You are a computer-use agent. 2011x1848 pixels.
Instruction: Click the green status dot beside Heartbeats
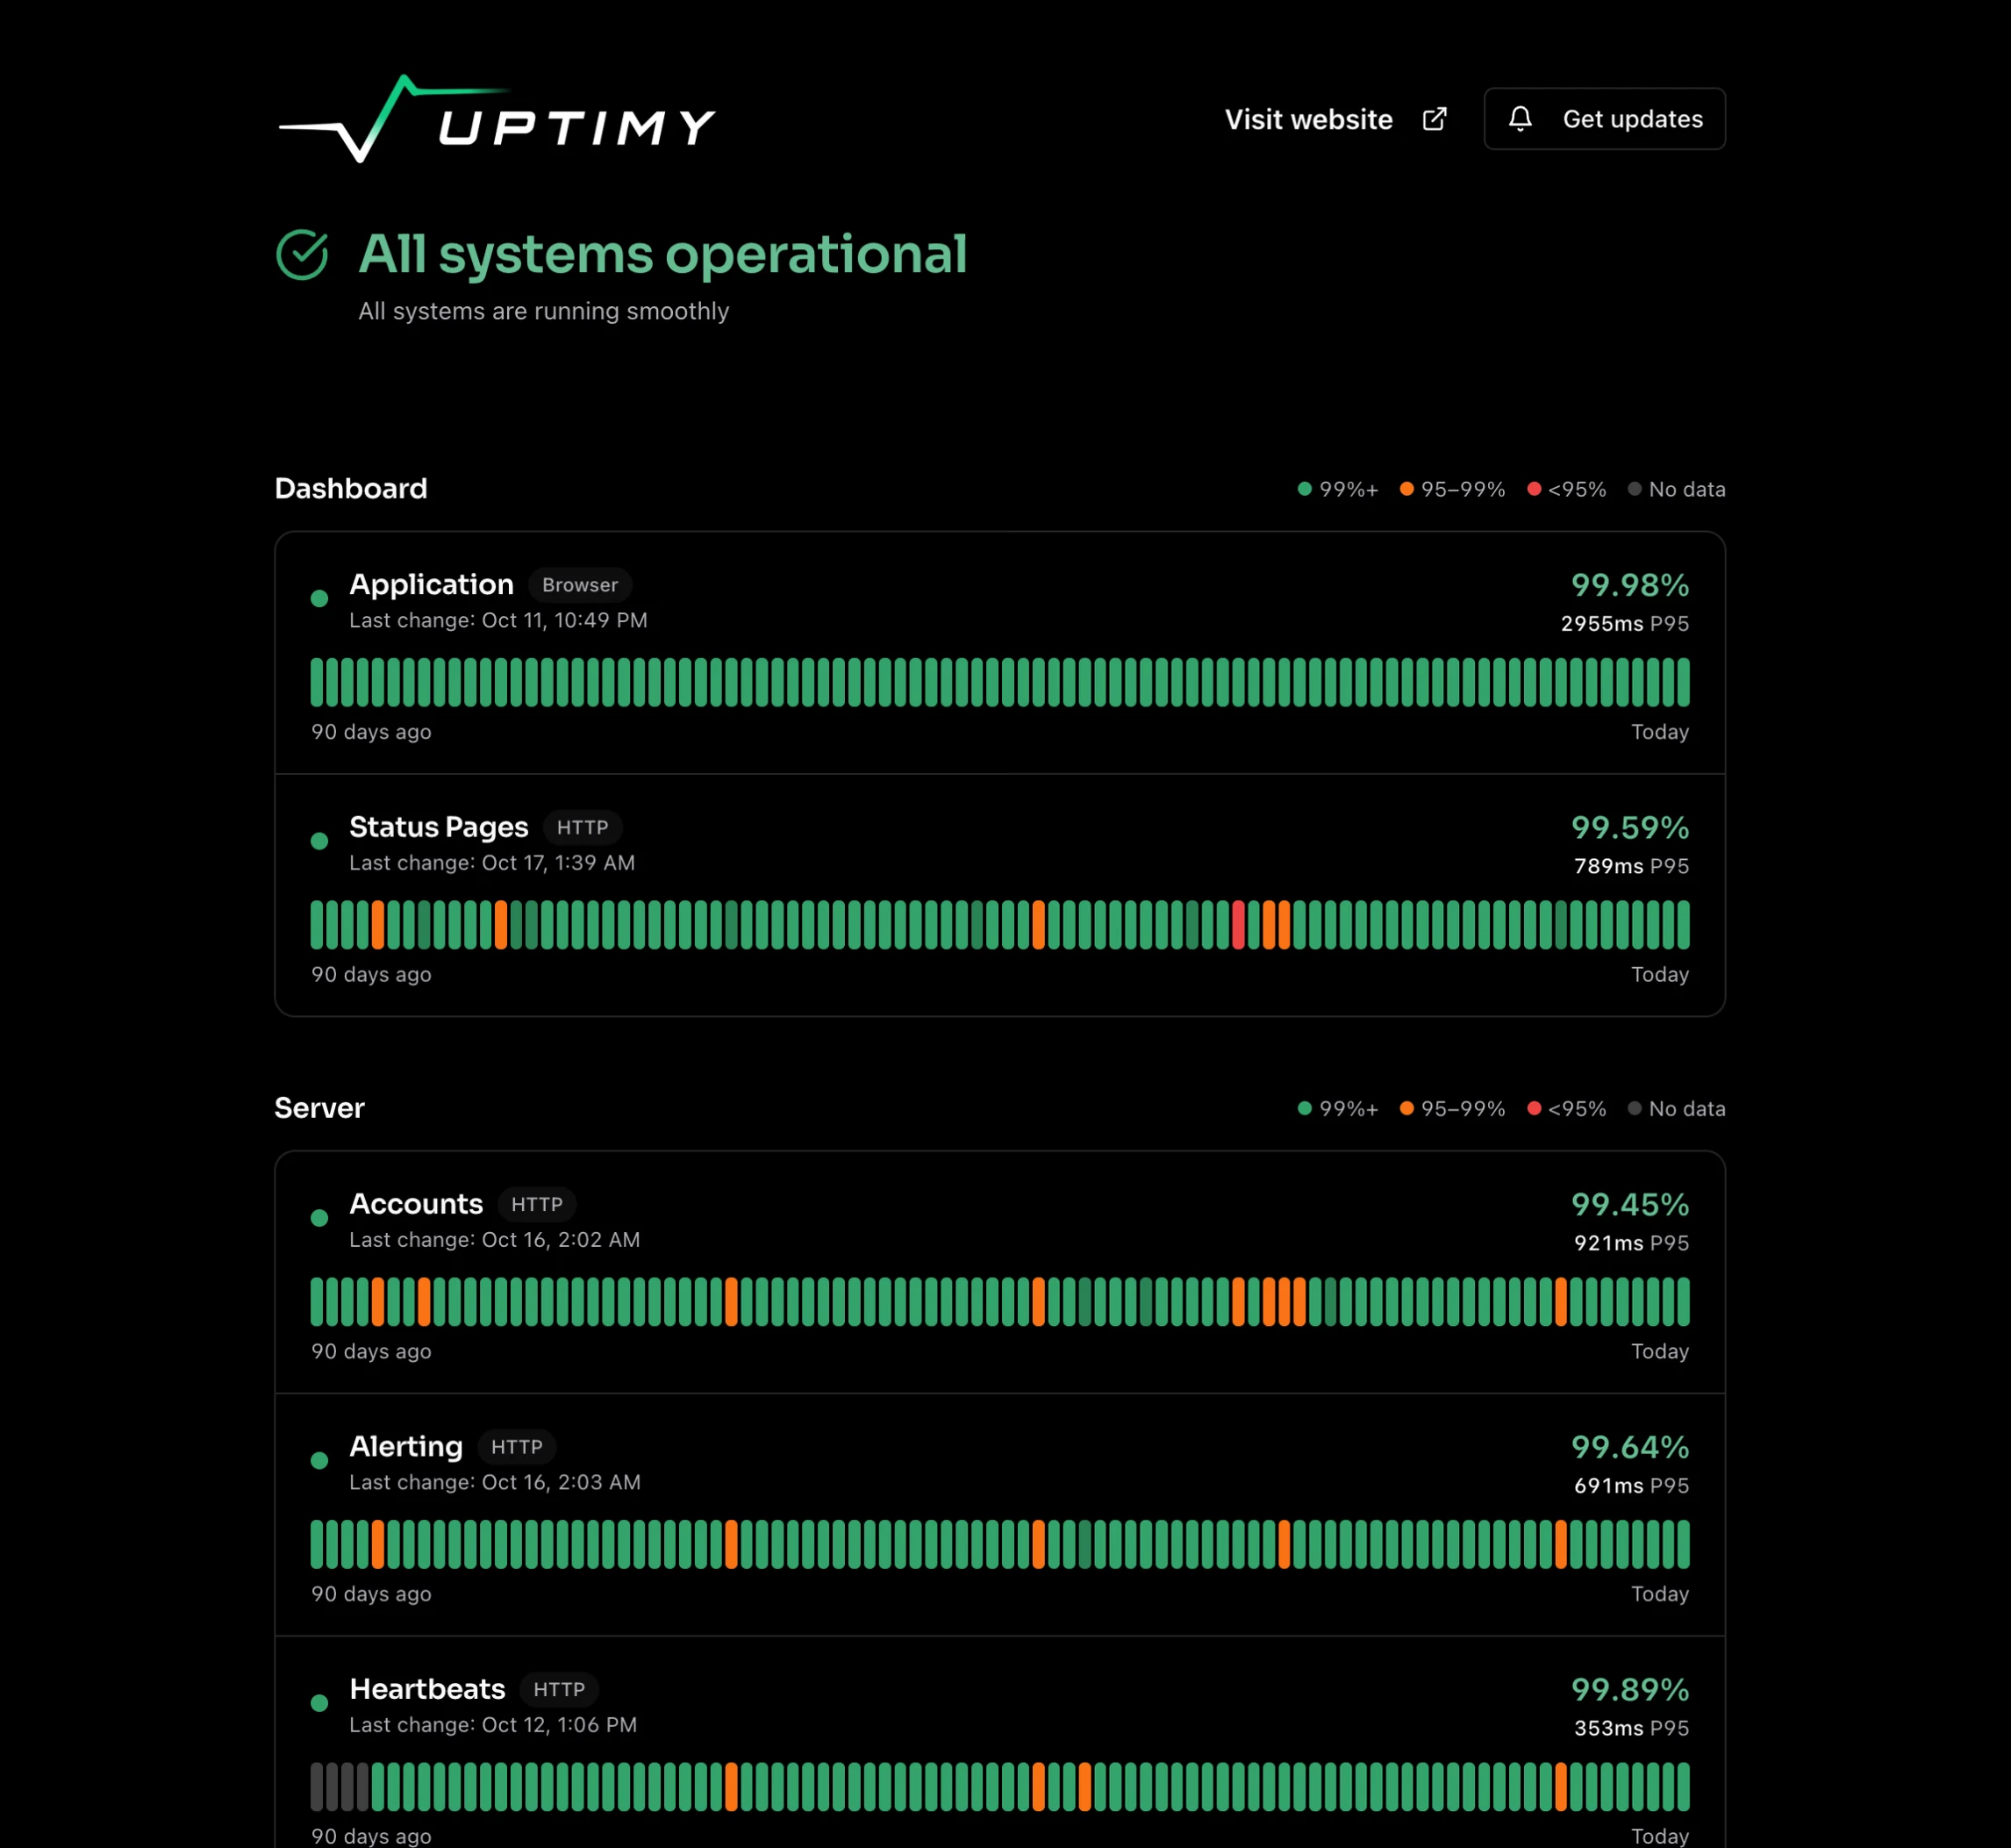pyautogui.click(x=319, y=1703)
